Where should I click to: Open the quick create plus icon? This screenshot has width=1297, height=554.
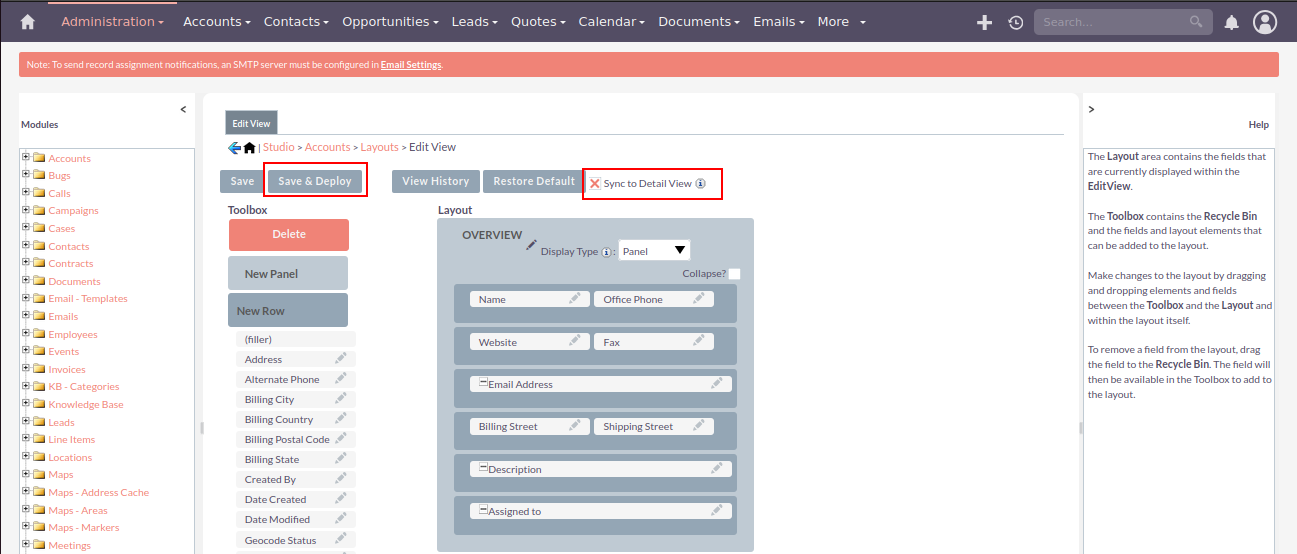984,22
